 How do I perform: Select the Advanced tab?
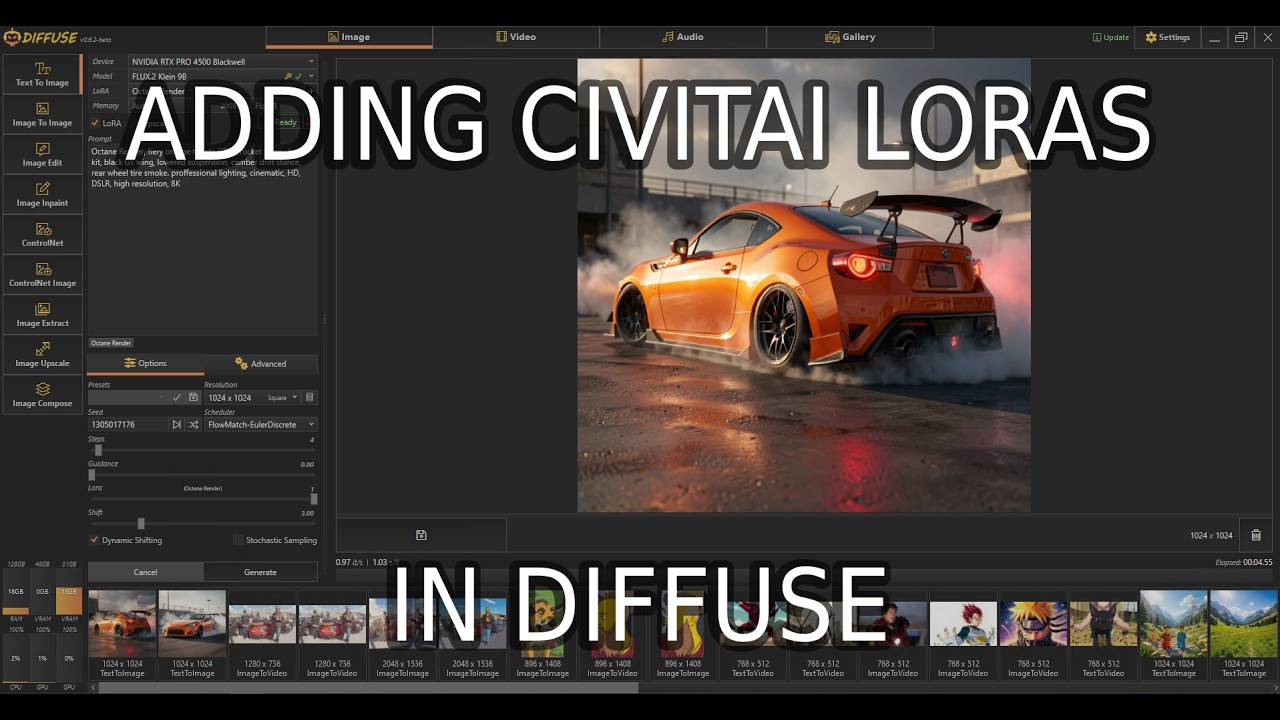(261, 363)
